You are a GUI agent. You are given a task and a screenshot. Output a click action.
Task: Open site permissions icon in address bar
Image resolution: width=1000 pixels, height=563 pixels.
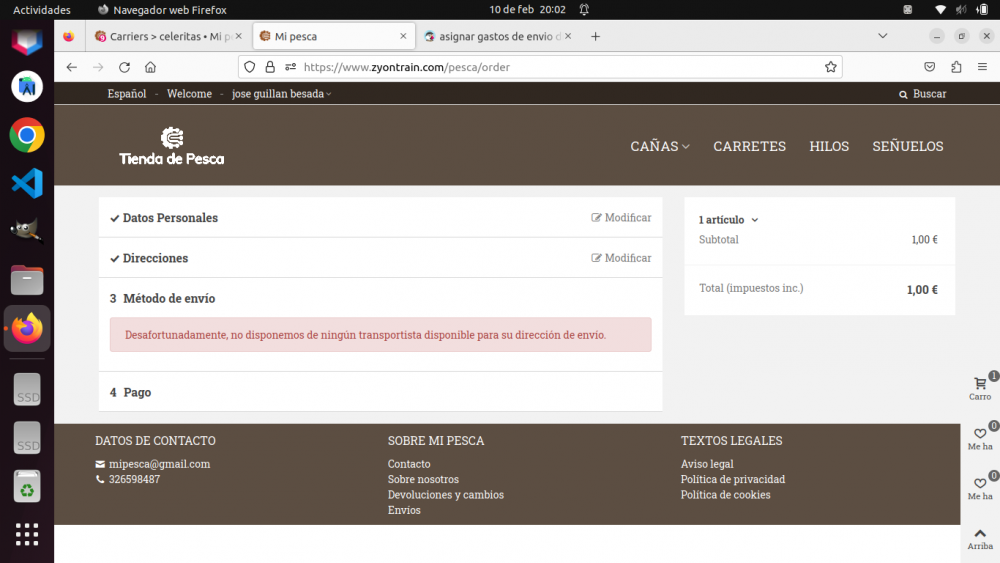[291, 67]
